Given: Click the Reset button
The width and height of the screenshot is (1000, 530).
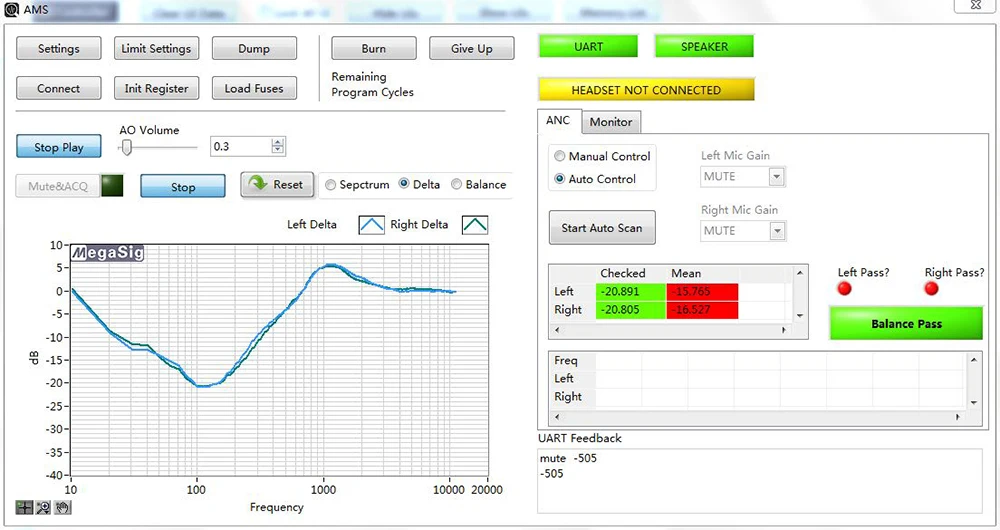Looking at the screenshot, I should click(277, 185).
